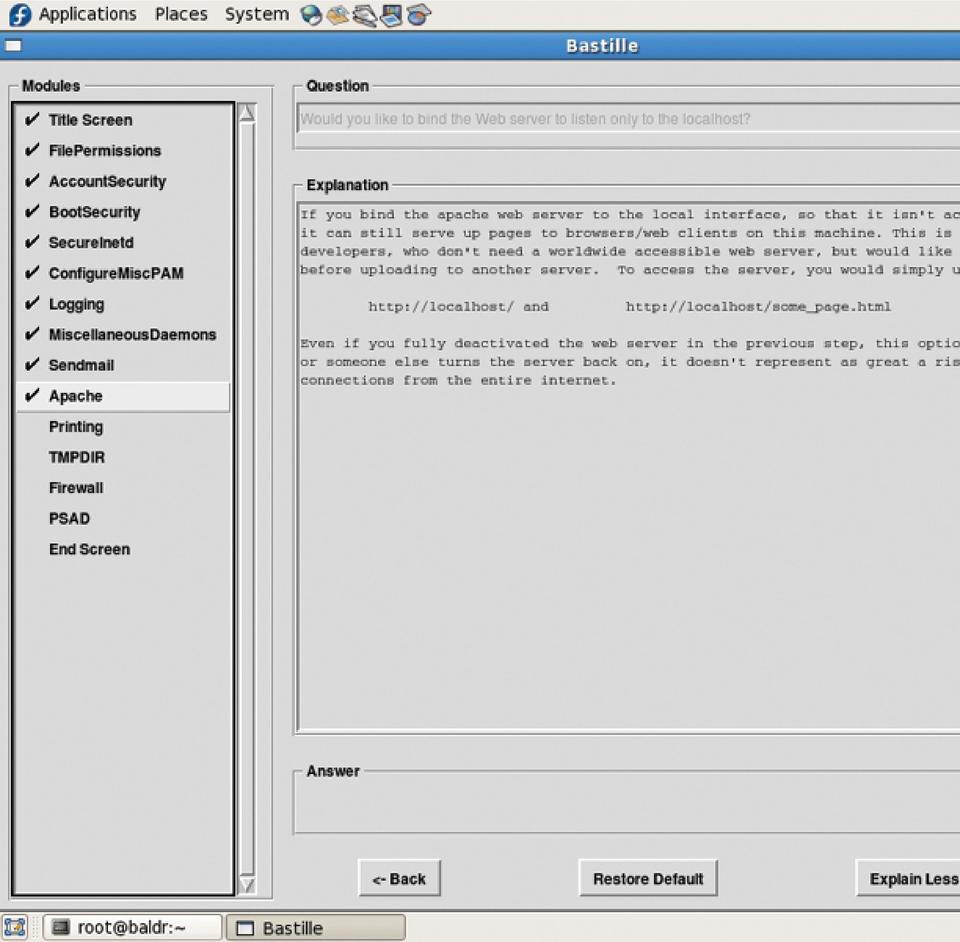Launch the presentation app launcher icon
This screenshot has height=942, width=960.
click(x=391, y=15)
